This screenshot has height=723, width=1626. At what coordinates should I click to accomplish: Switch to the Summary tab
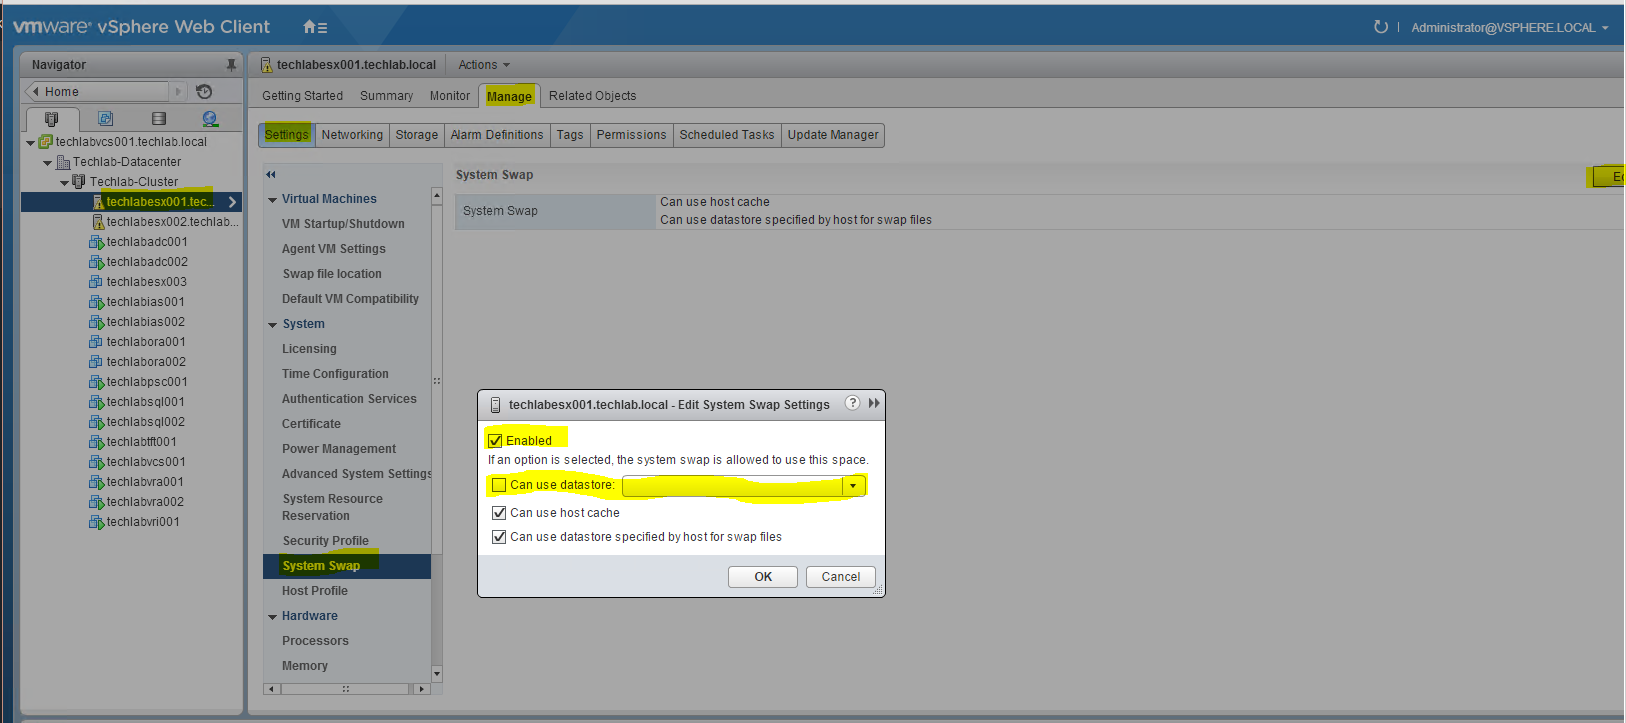point(386,96)
